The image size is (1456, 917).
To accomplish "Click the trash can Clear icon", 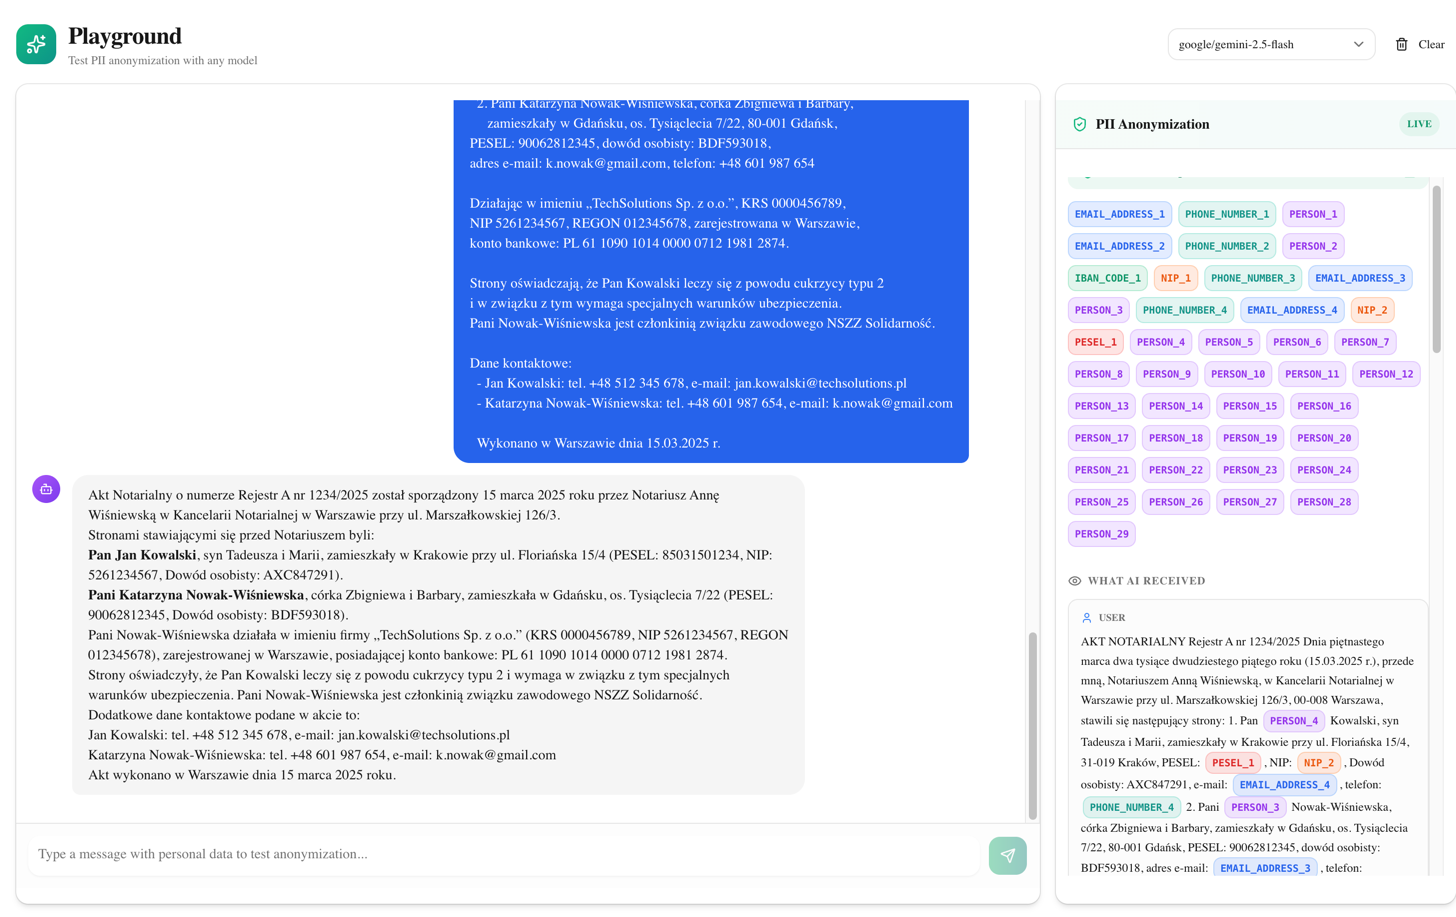I will point(1401,44).
